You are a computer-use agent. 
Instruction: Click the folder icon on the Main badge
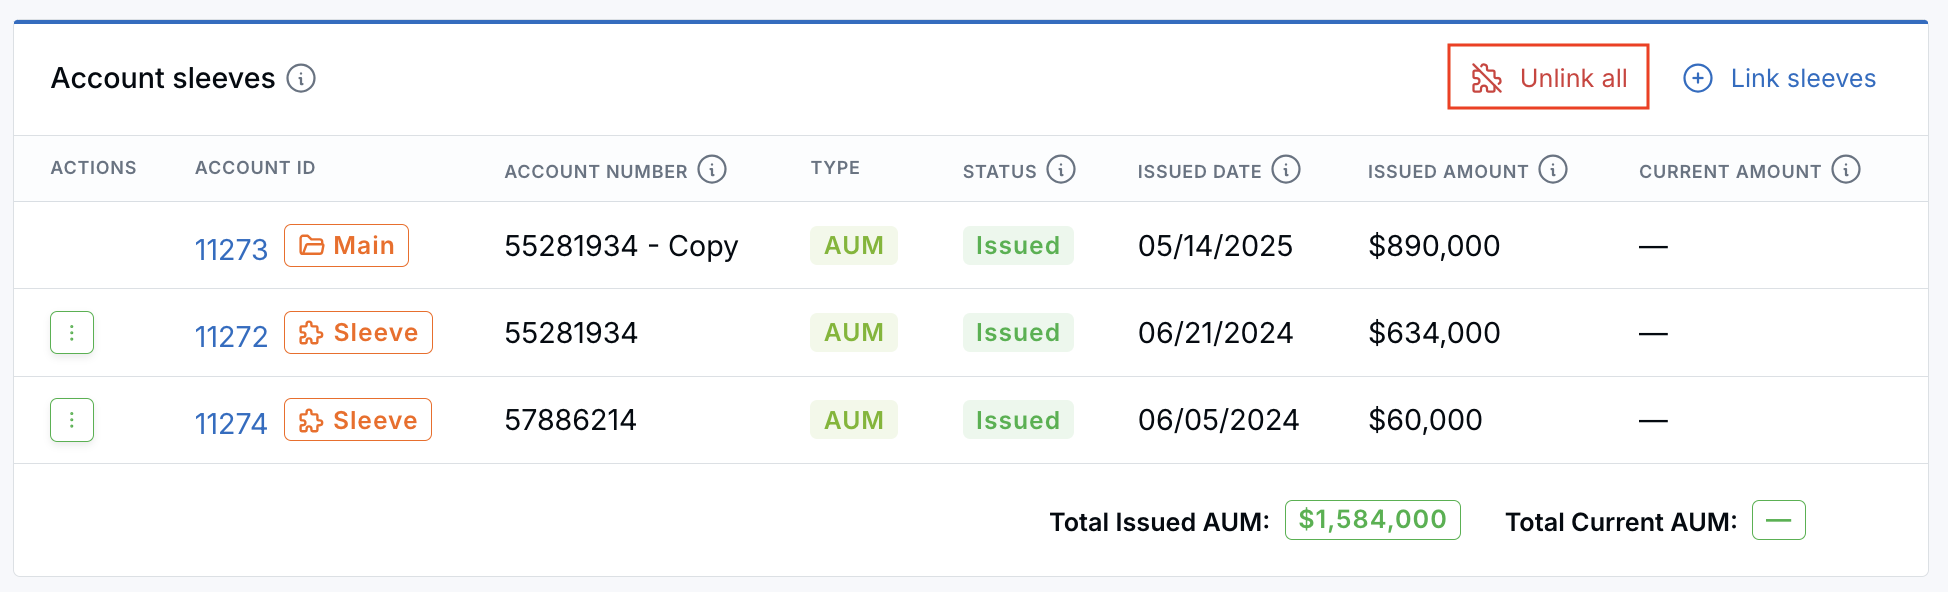312,246
